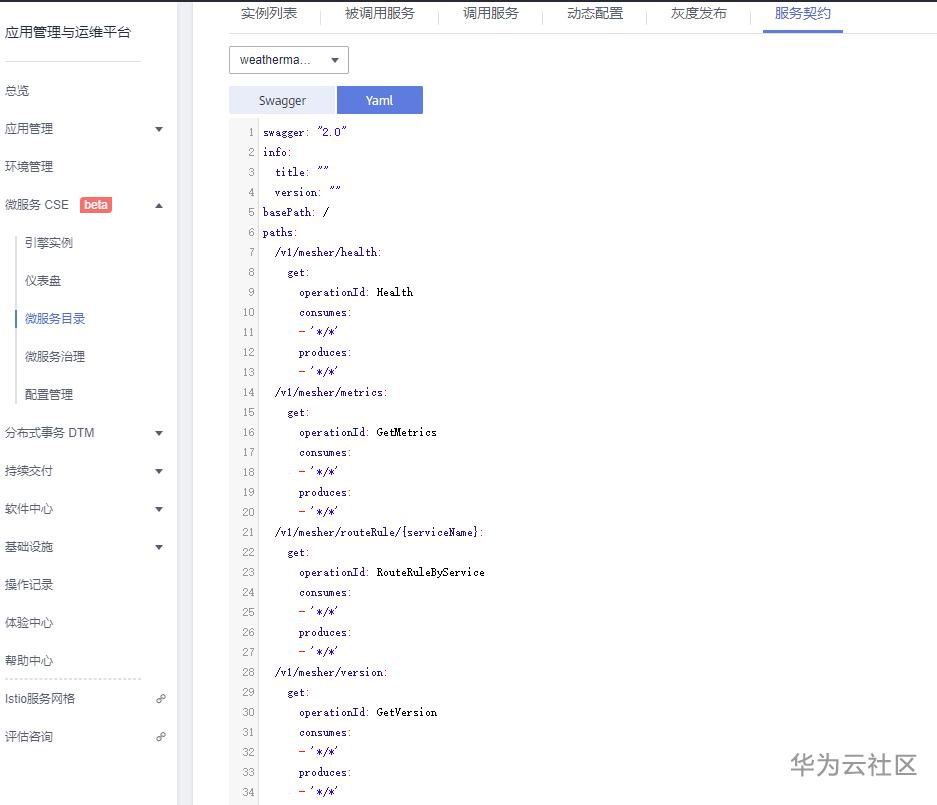Viewport: 937px width, 805px height.
Task: Open the 动态配置 tab
Action: (x=595, y=13)
